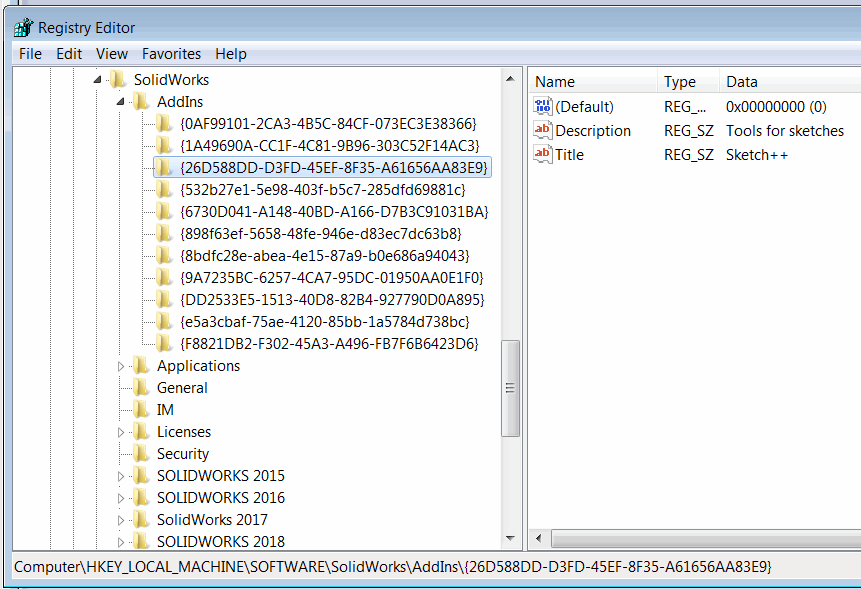Click tree pane scroll up arrow
Image resolution: width=861 pixels, height=589 pixels.
tap(511, 78)
